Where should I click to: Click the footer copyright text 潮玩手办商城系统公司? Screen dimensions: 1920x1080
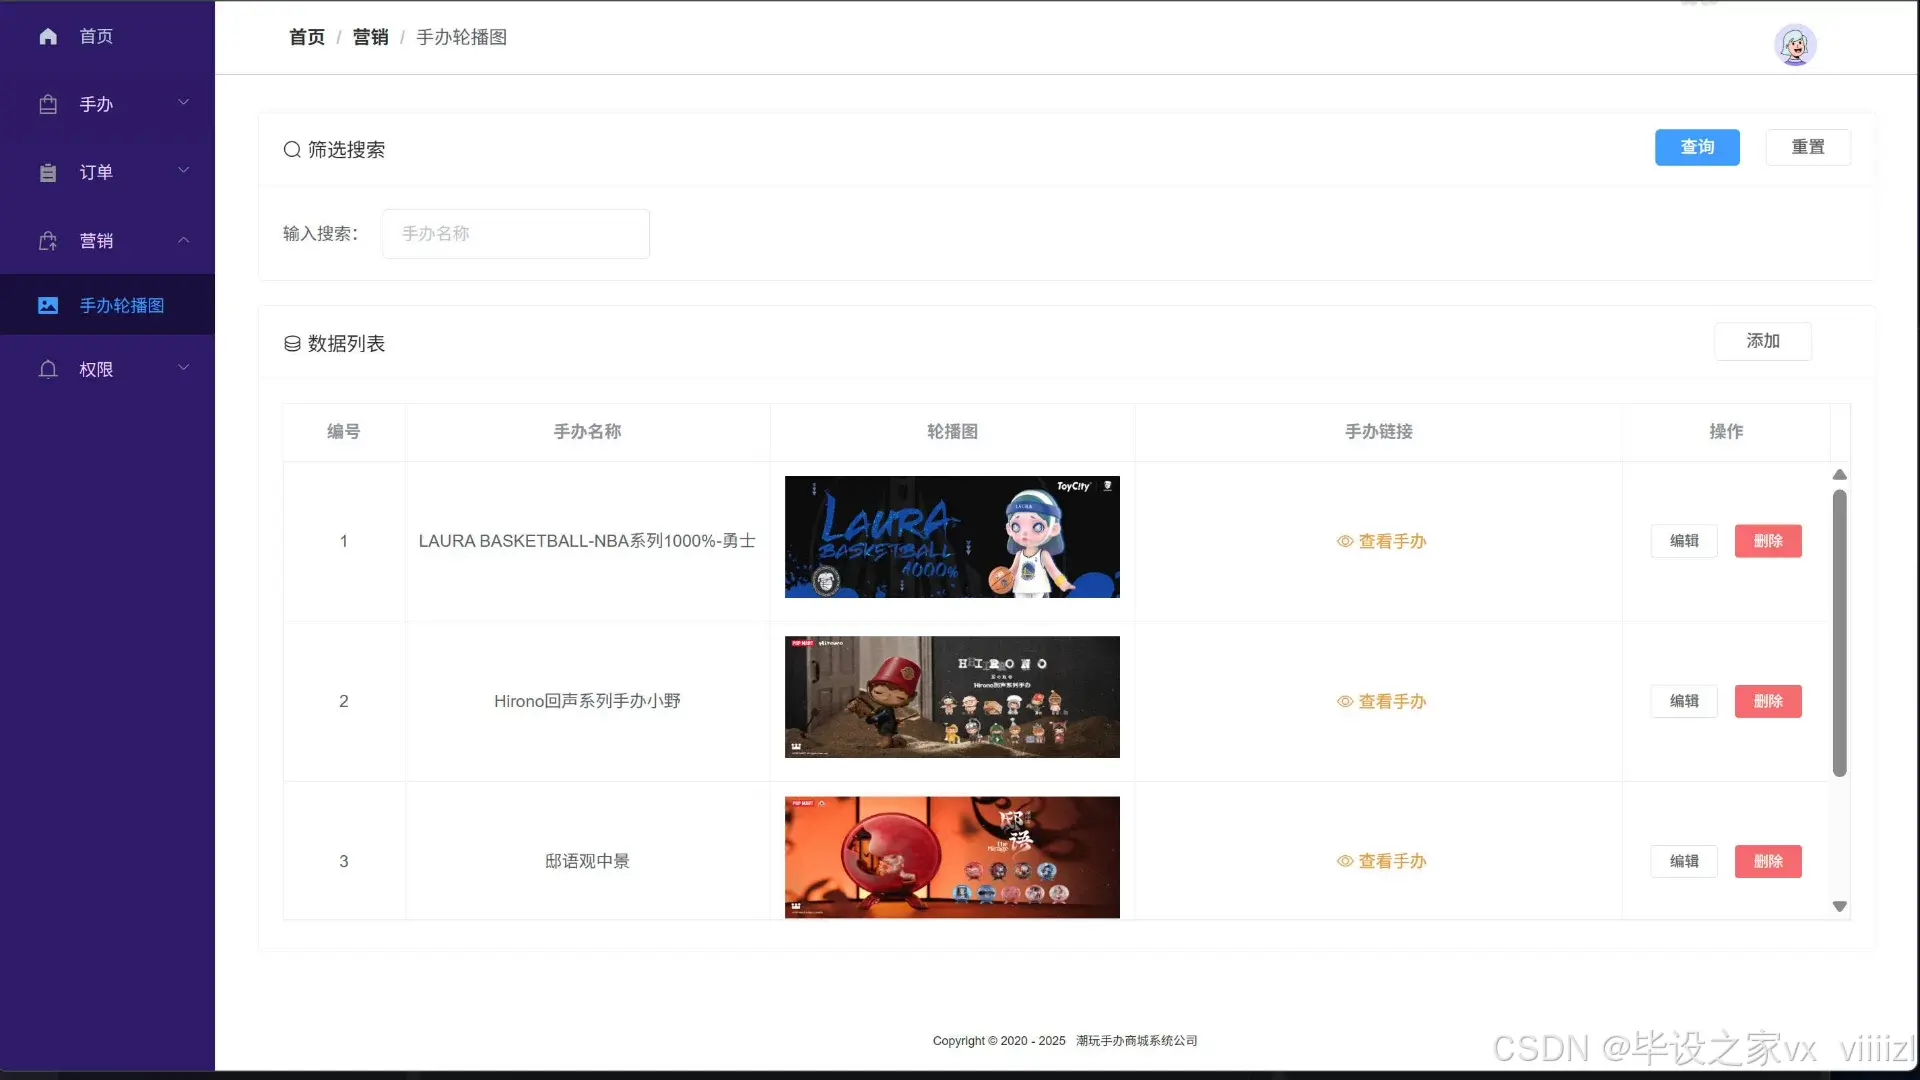click(1136, 1041)
